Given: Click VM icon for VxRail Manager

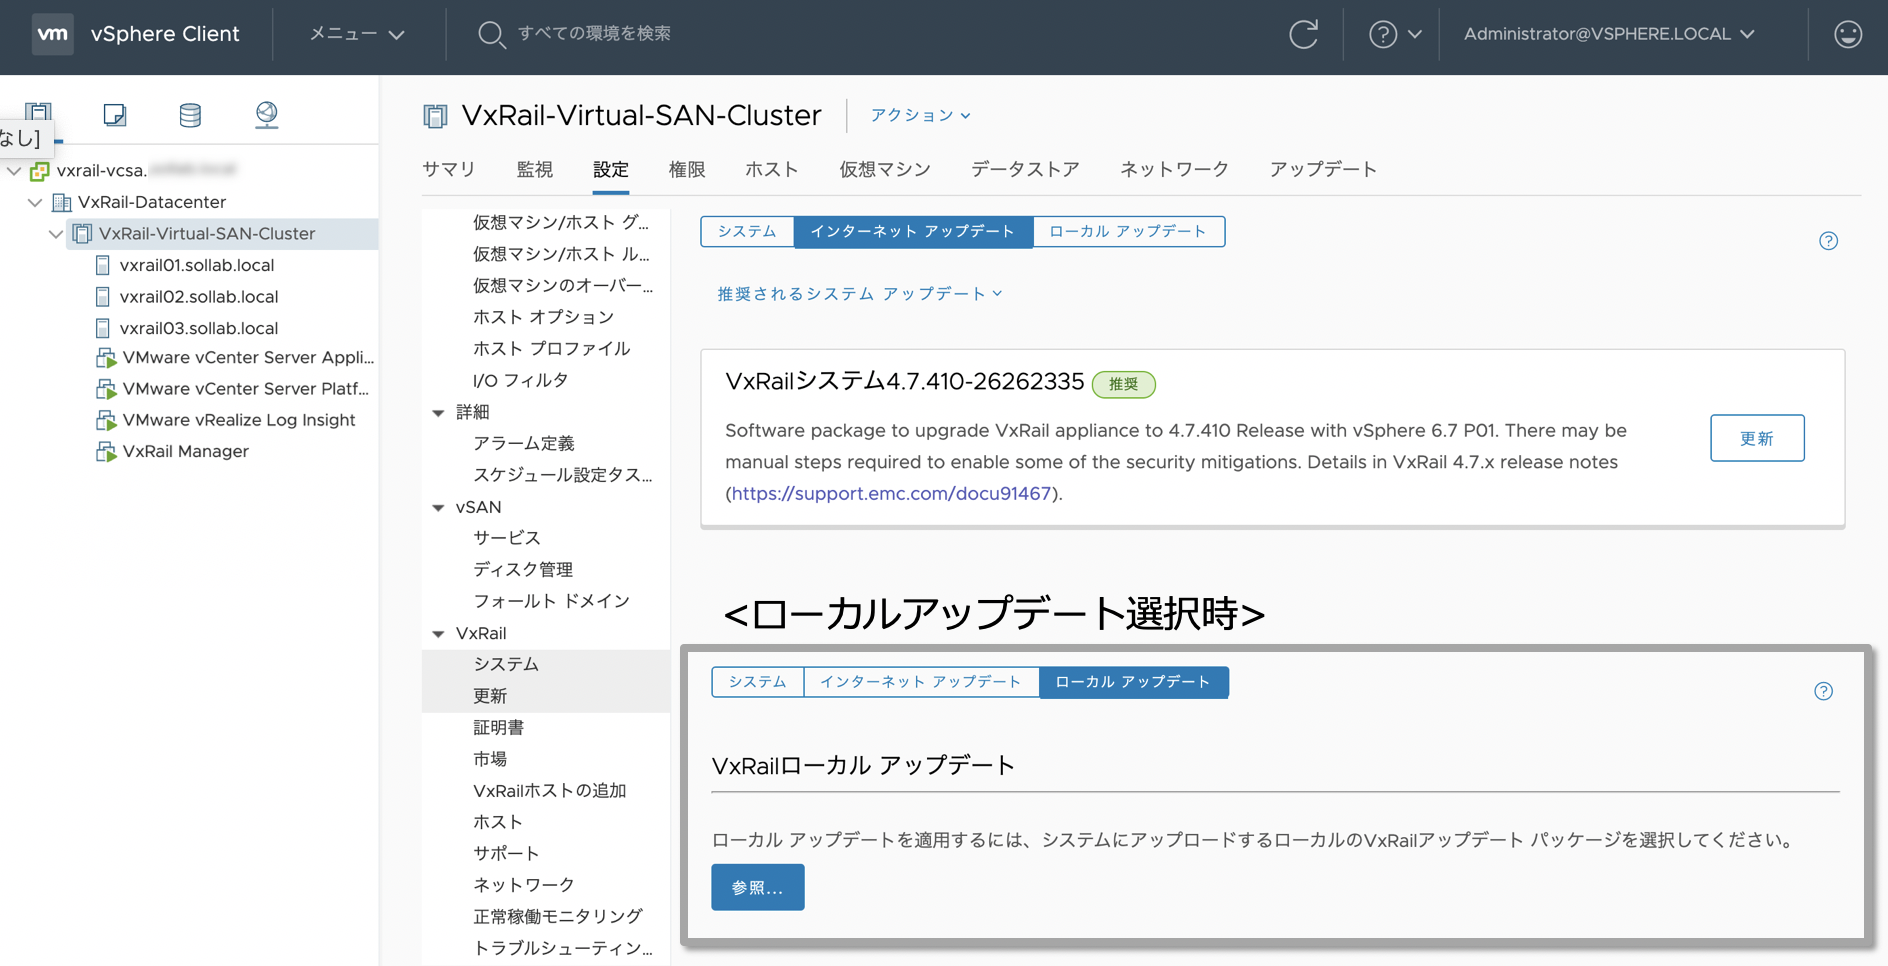Looking at the screenshot, I should [106, 452].
